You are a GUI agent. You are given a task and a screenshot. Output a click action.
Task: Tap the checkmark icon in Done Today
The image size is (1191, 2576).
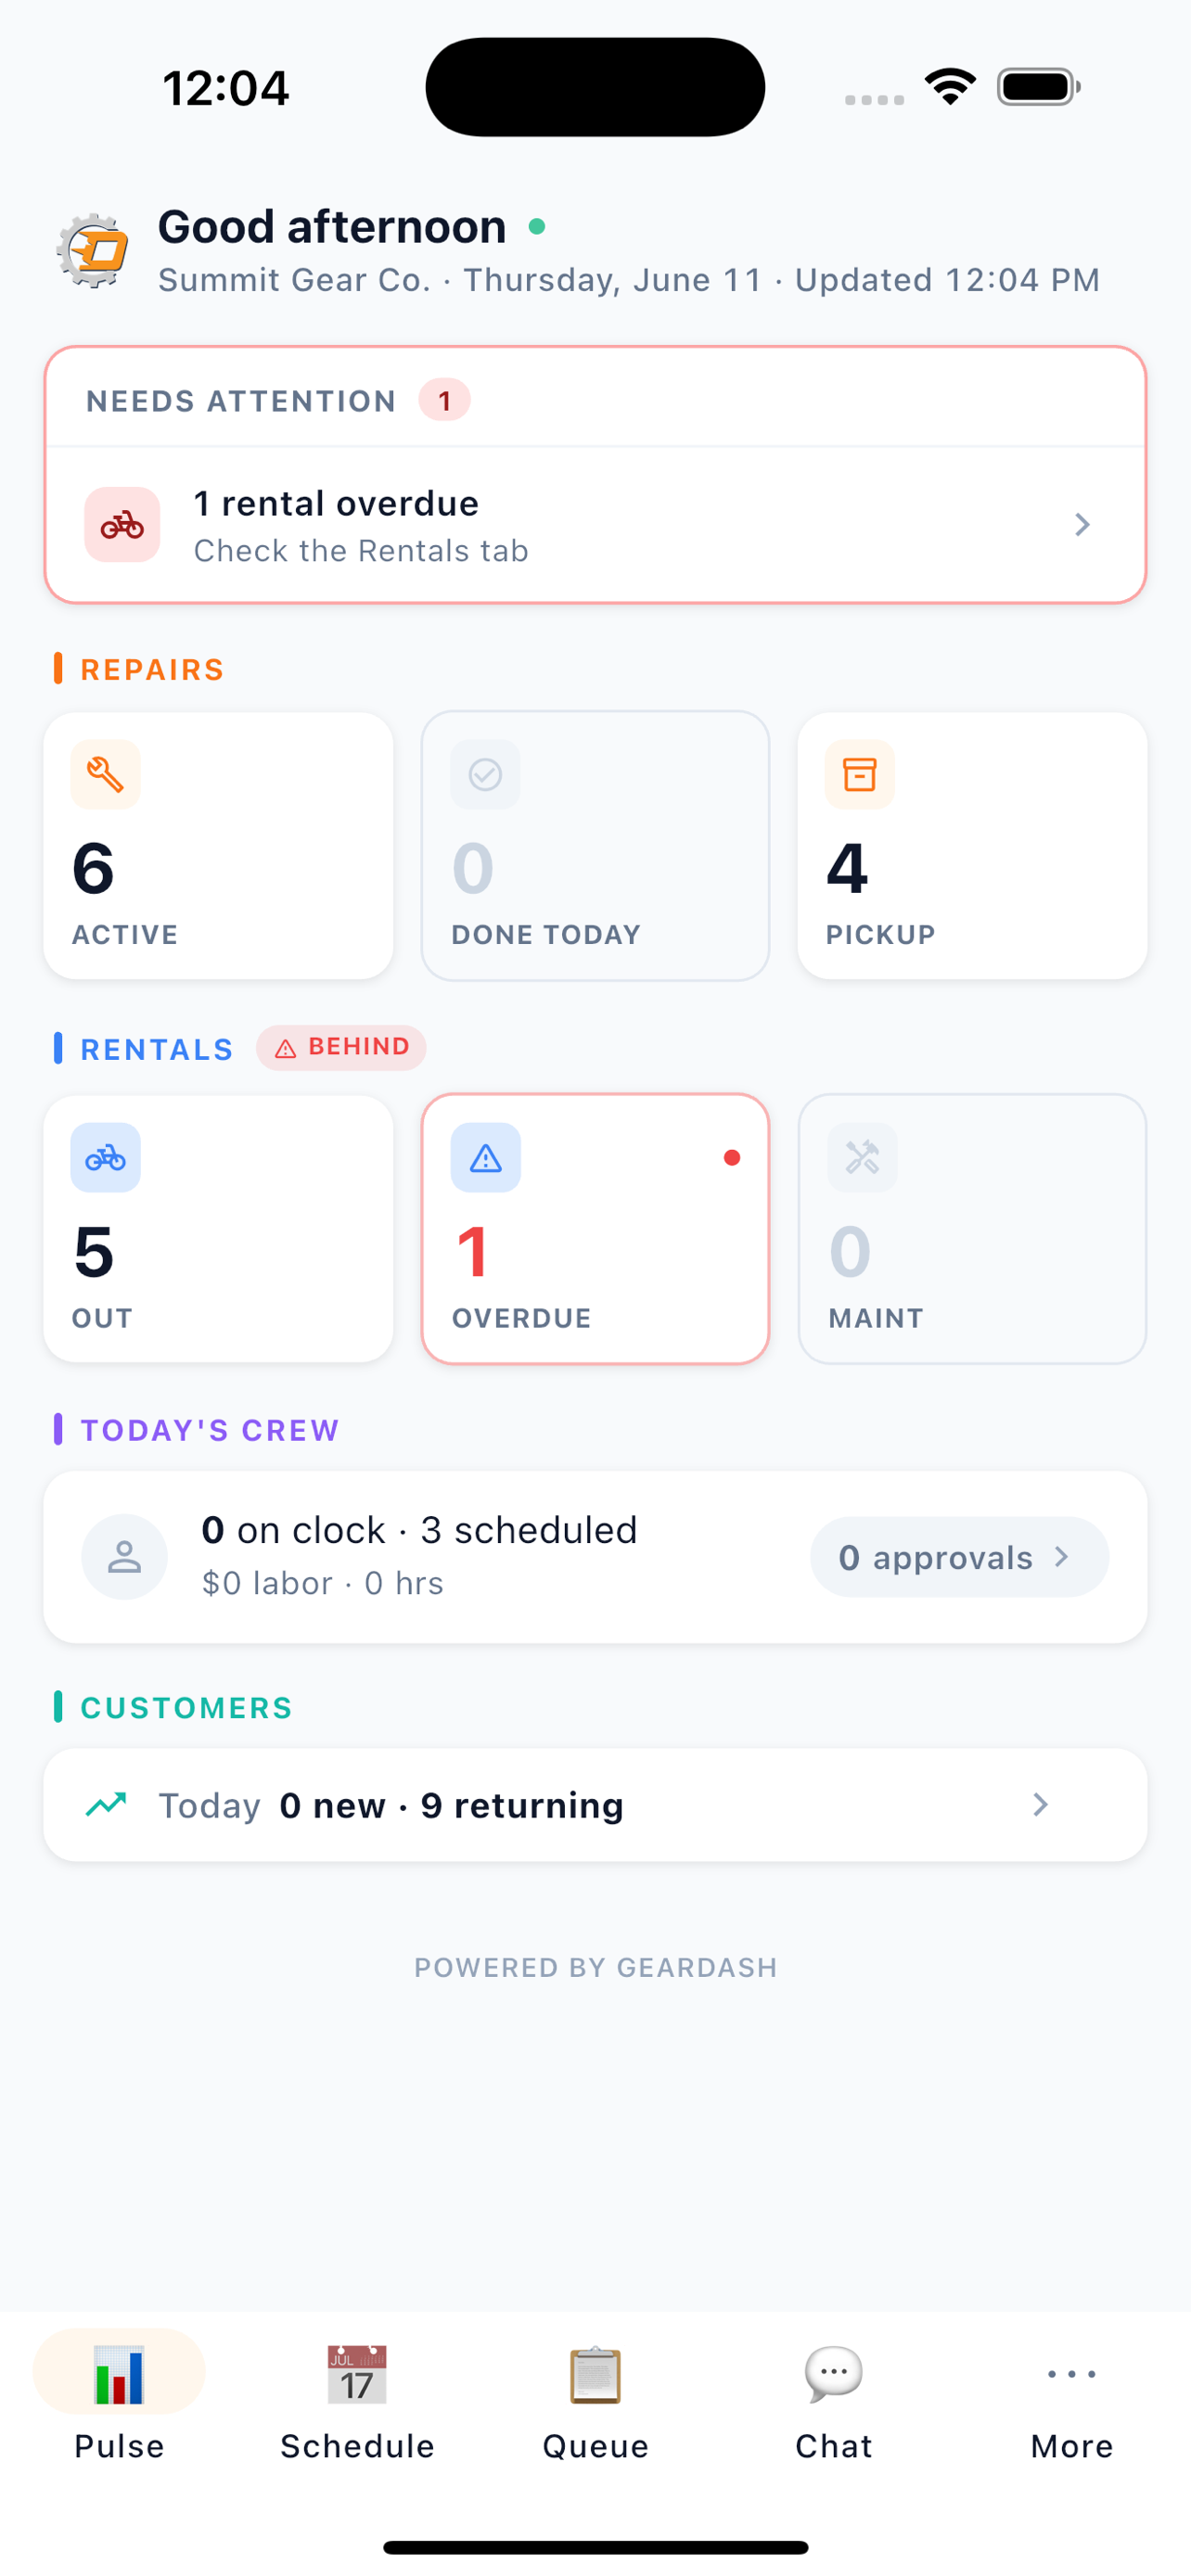[x=485, y=774]
